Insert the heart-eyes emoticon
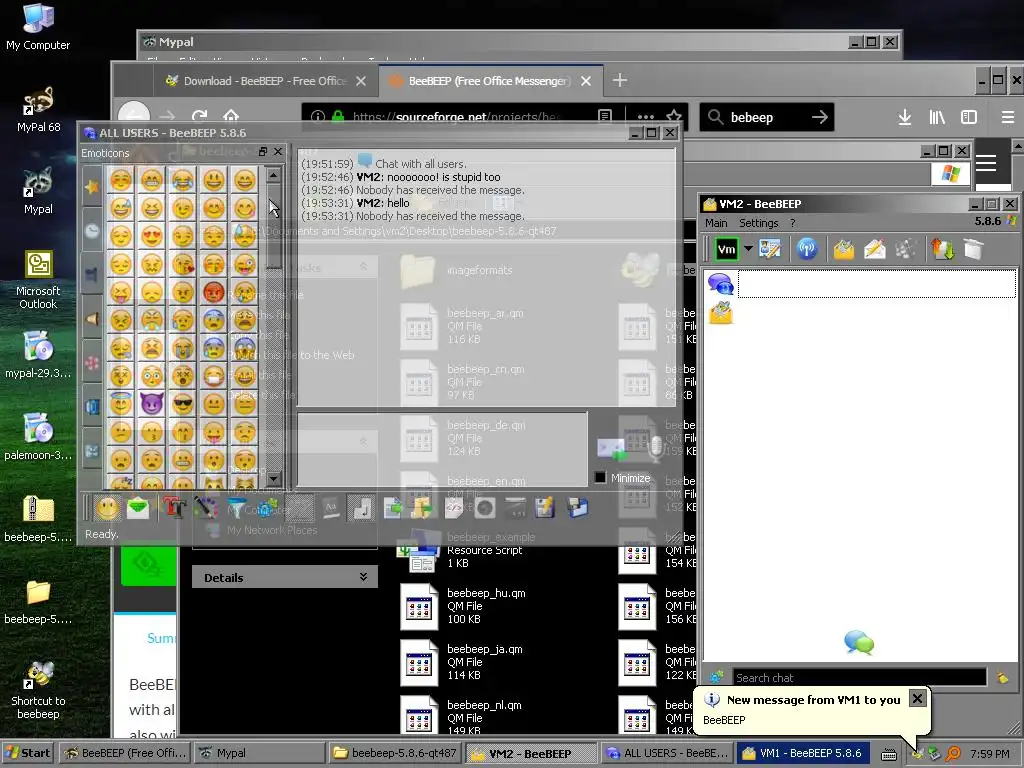The image size is (1024, 768). [x=152, y=236]
